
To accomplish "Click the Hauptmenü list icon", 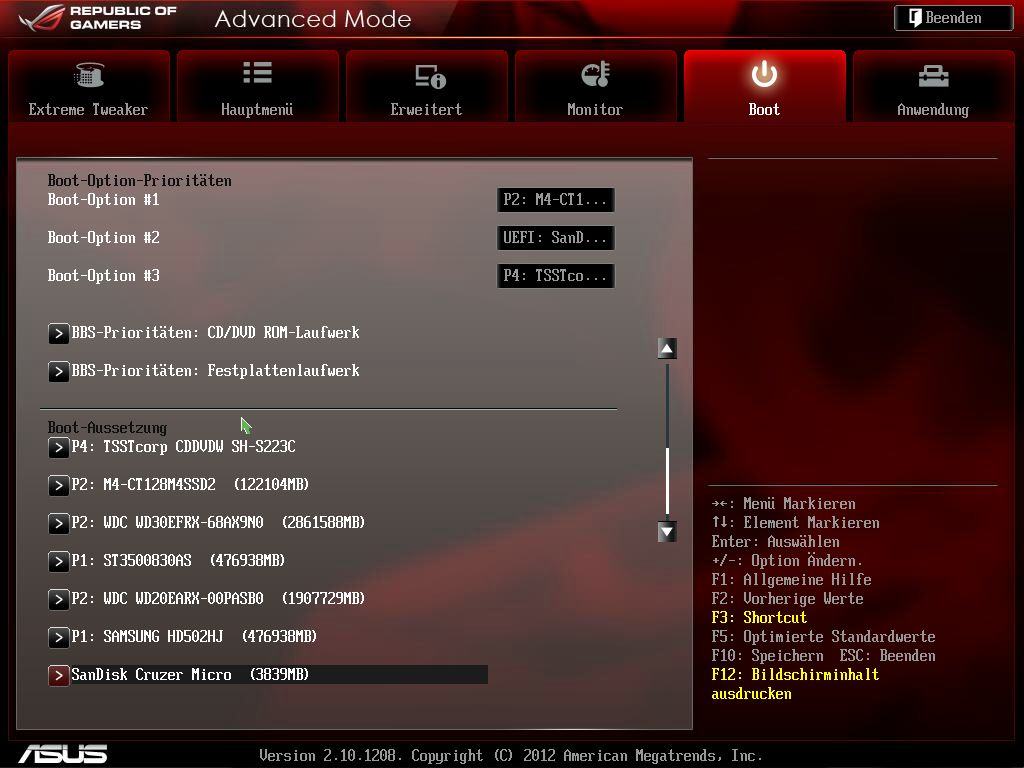I will [257, 72].
